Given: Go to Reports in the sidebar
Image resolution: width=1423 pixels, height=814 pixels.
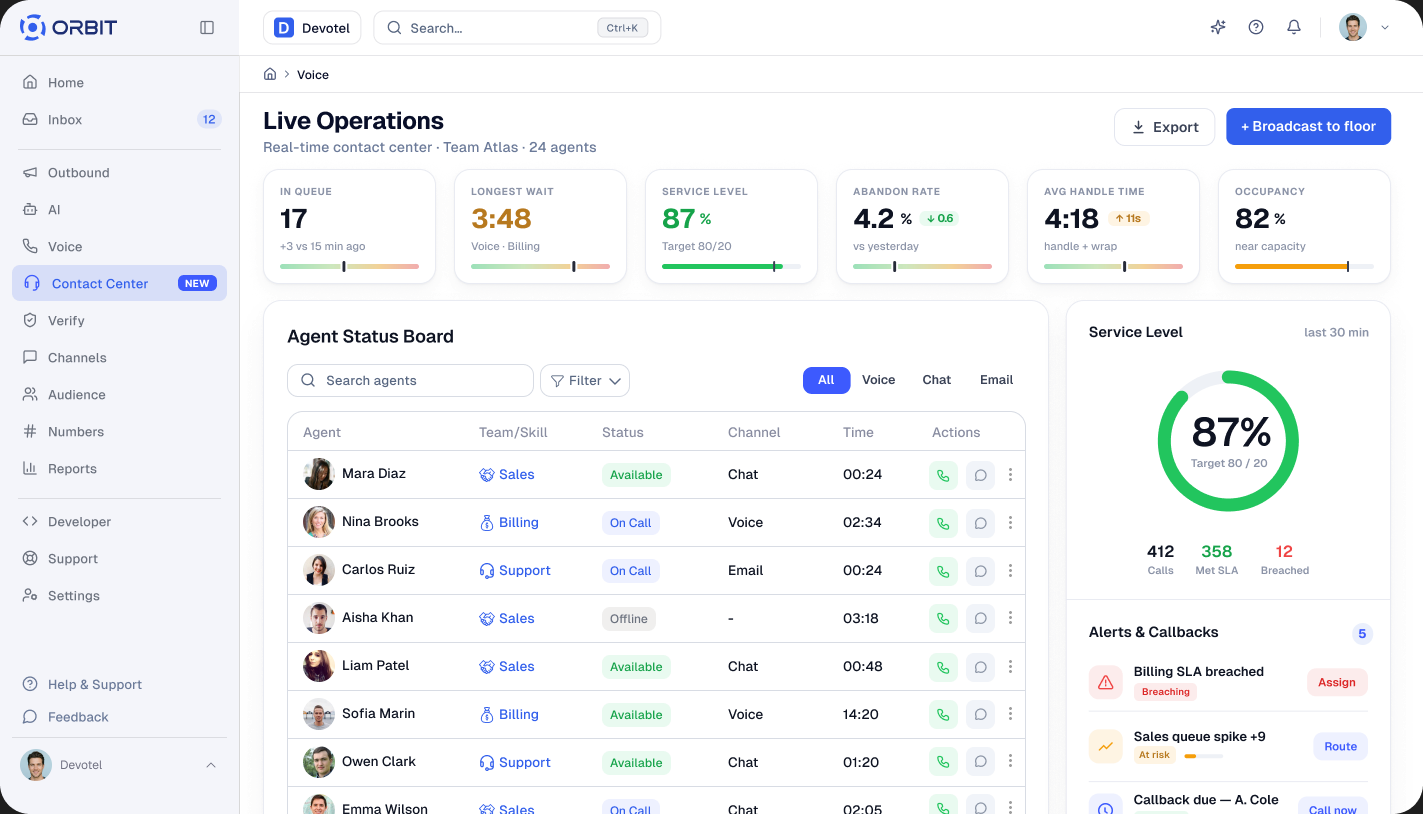Looking at the screenshot, I should tap(120, 469).
